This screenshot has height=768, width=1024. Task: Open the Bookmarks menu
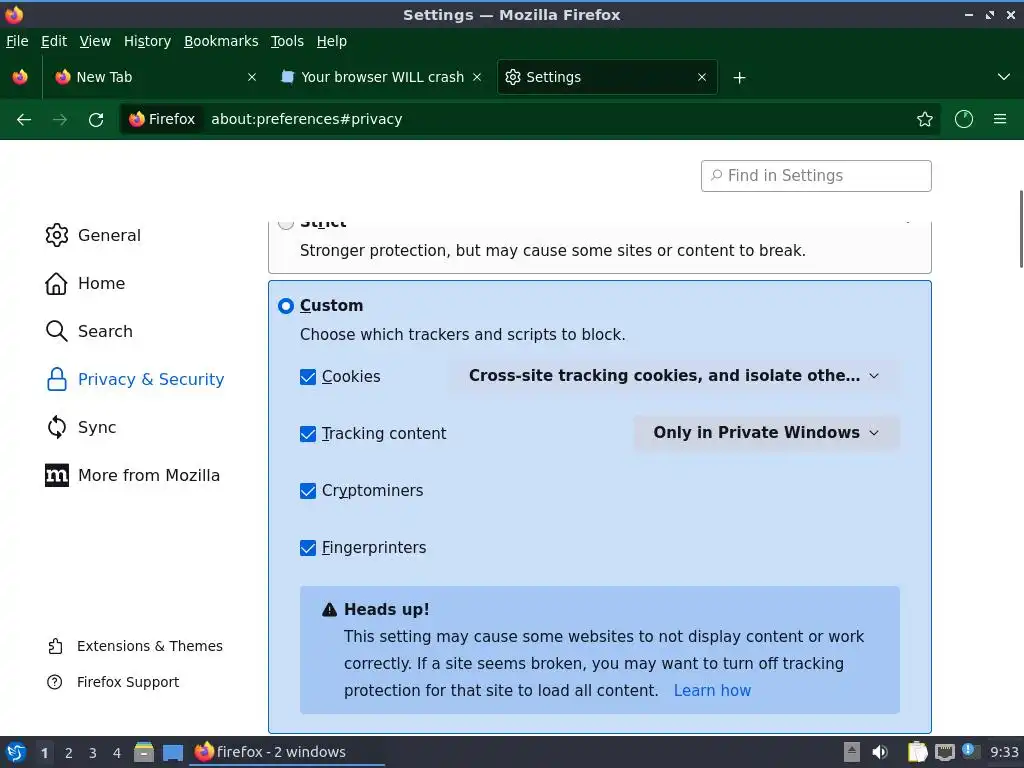(x=221, y=41)
